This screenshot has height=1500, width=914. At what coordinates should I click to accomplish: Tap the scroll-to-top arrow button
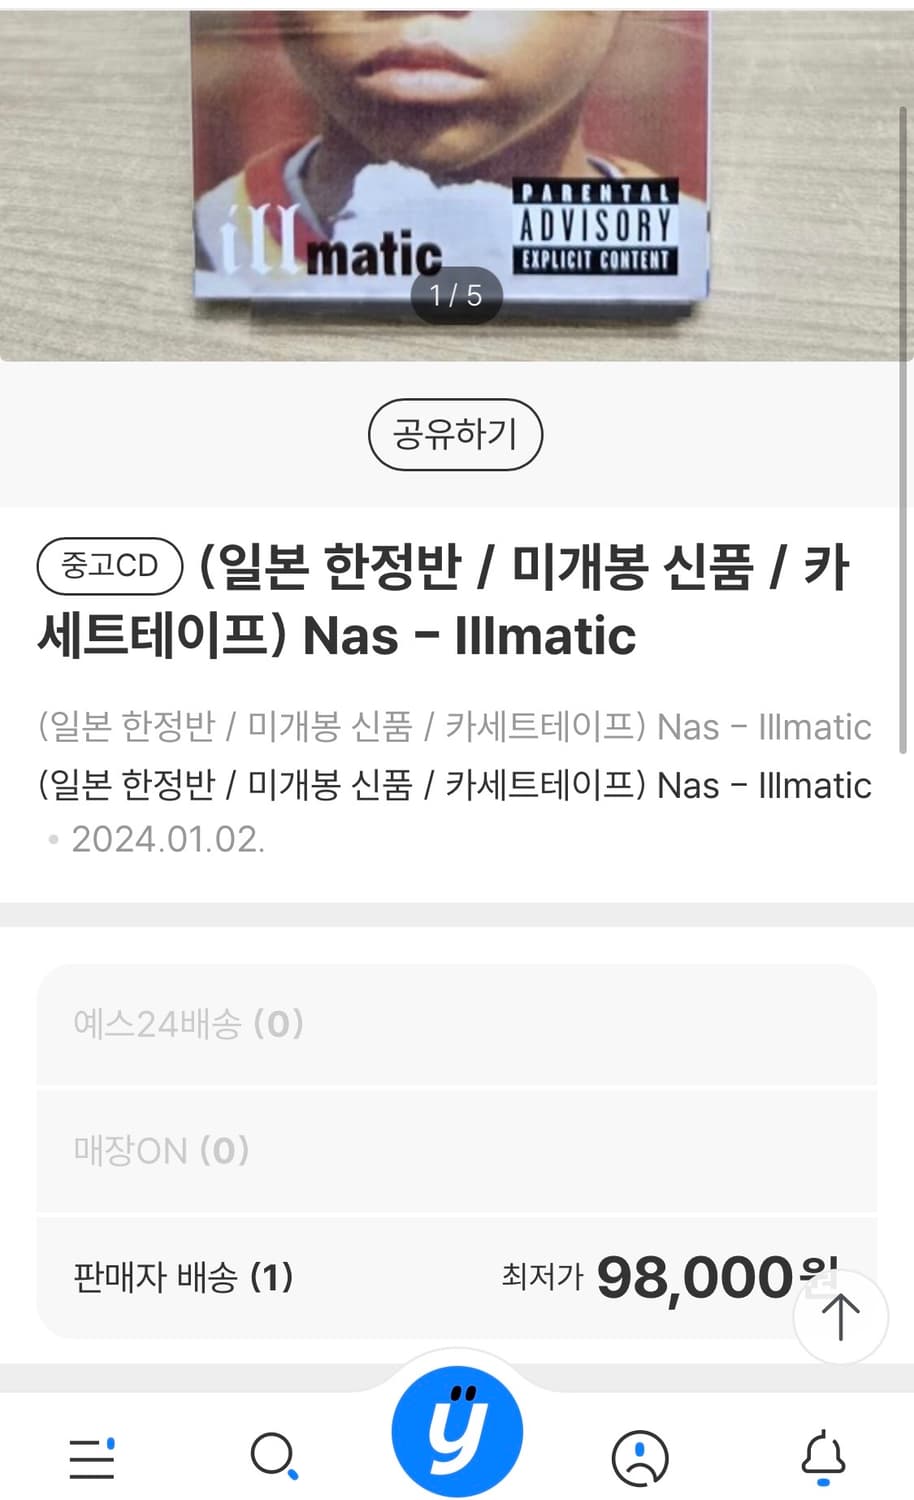[840, 1317]
